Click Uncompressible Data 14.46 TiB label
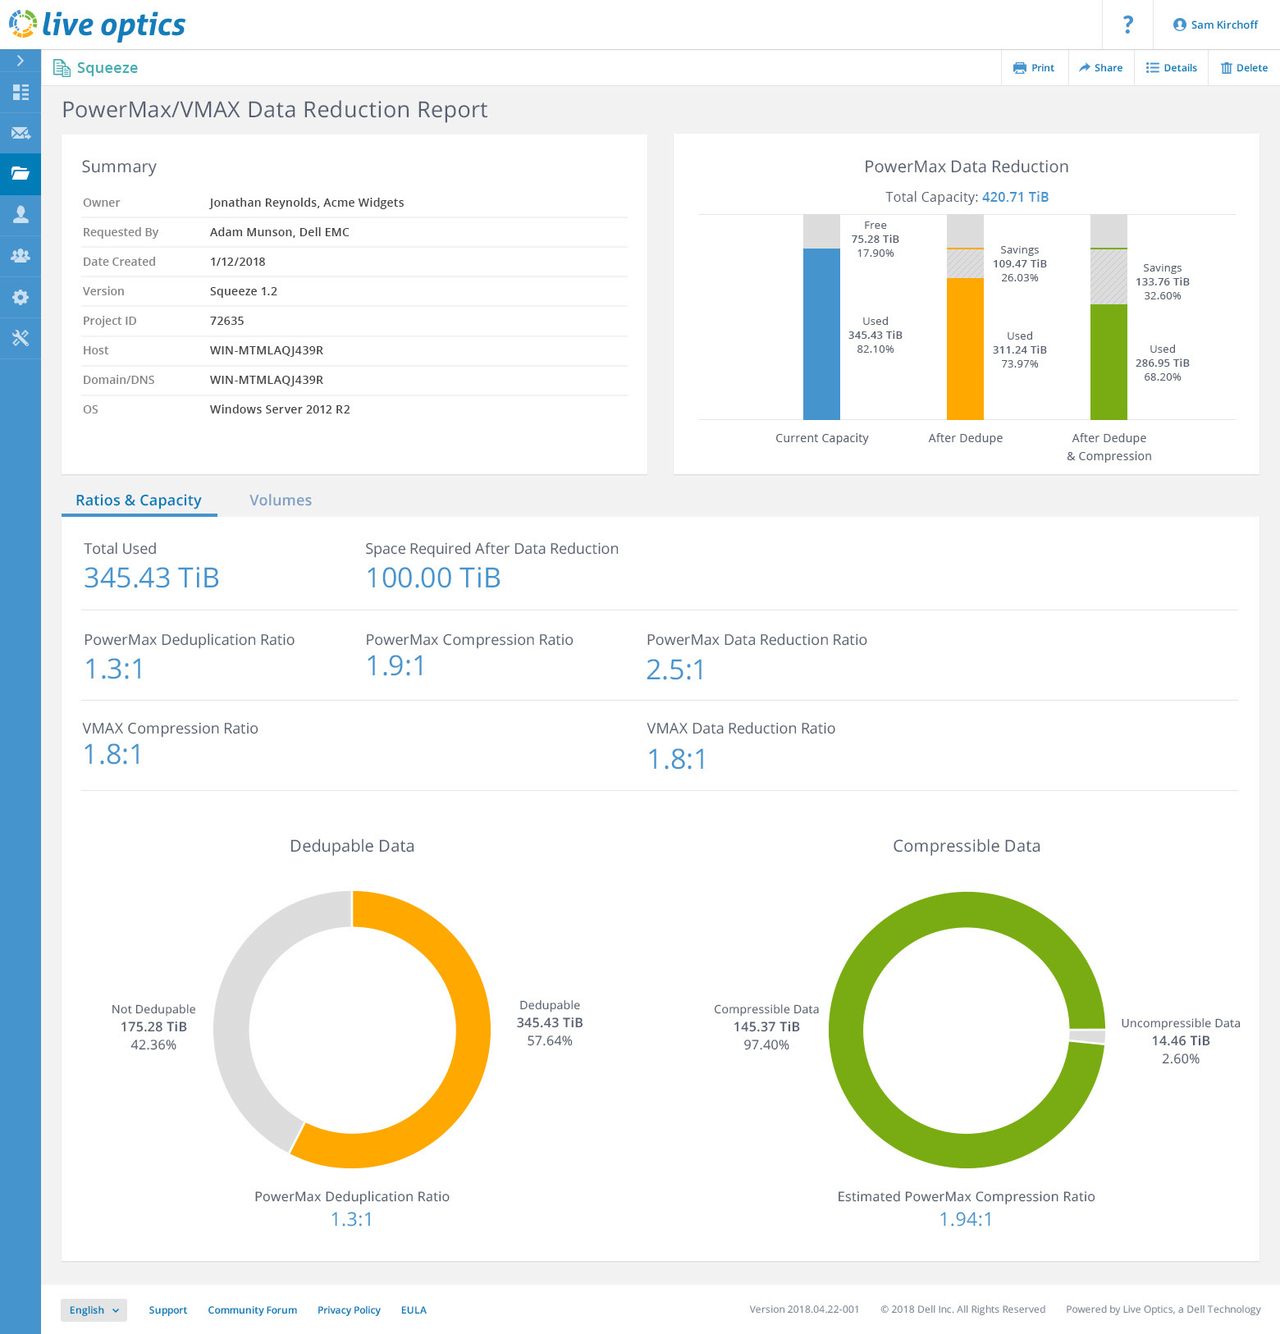The width and height of the screenshot is (1280, 1334). (x=1181, y=1041)
